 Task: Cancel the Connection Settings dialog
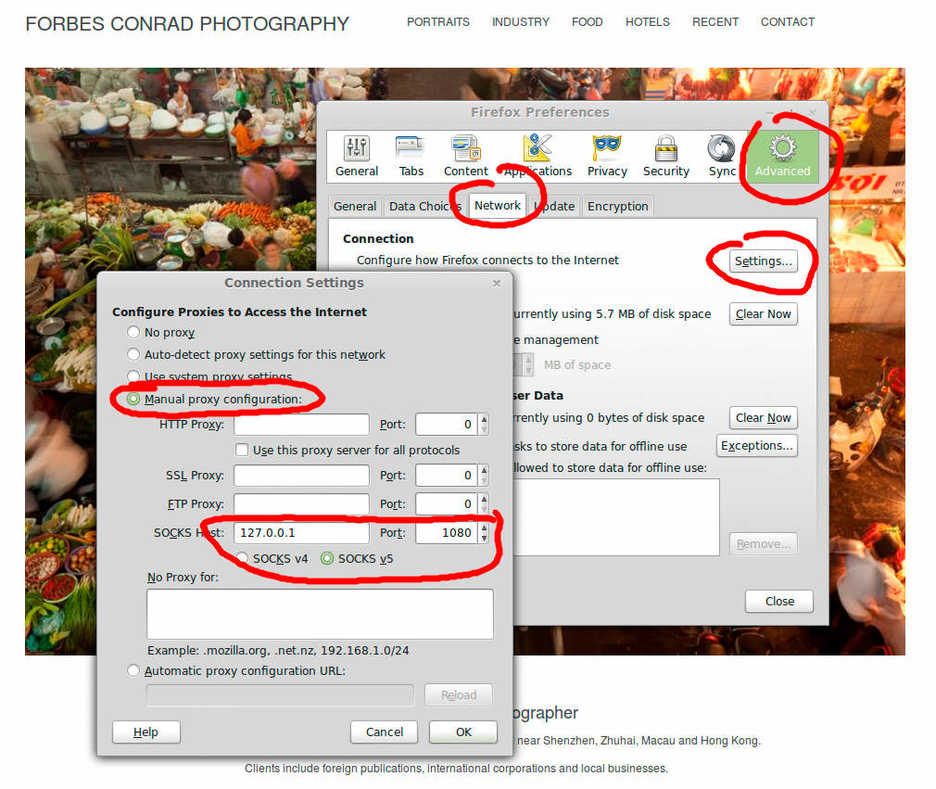(384, 732)
